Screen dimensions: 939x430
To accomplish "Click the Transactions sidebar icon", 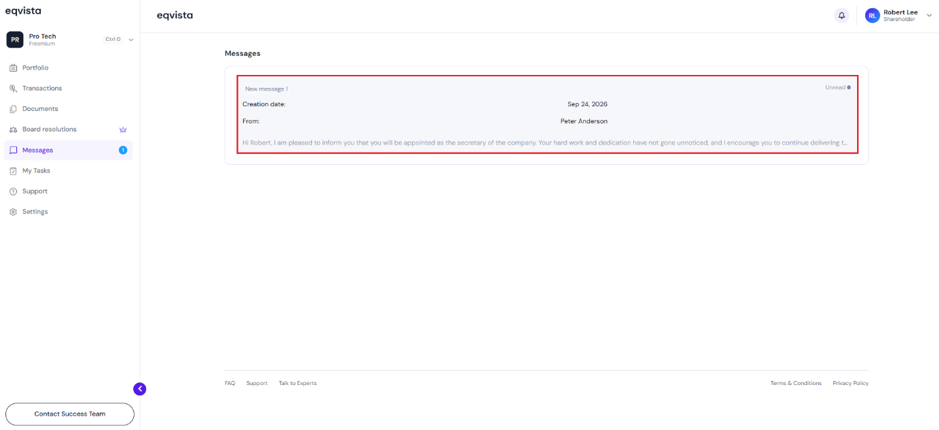I will click(13, 88).
